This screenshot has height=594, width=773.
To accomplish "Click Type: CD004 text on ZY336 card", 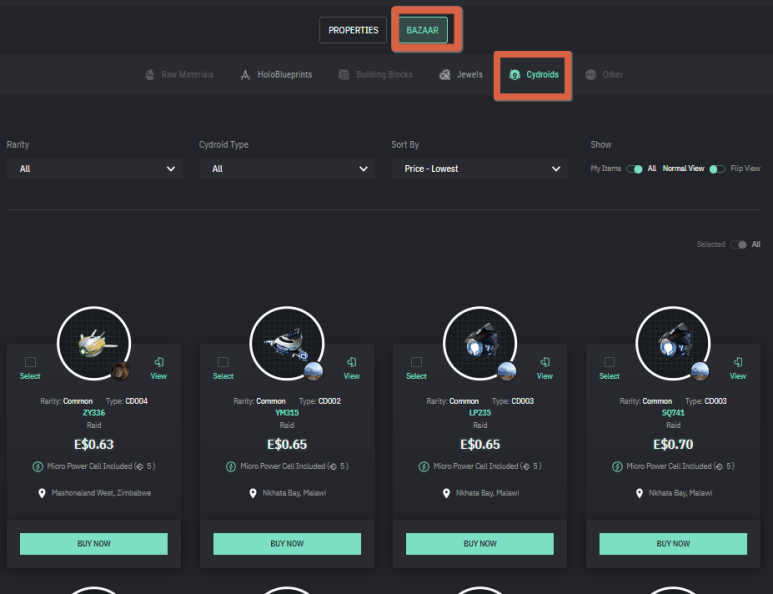I will 127,401.
